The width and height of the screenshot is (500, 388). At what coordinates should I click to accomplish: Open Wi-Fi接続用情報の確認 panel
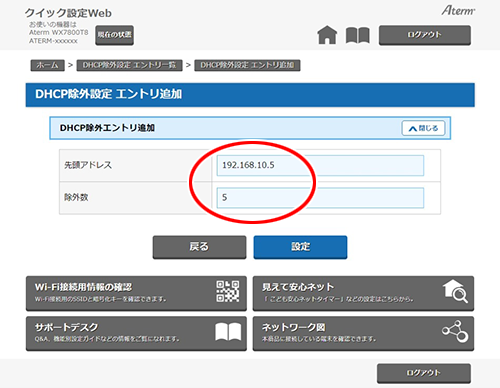pos(136,293)
